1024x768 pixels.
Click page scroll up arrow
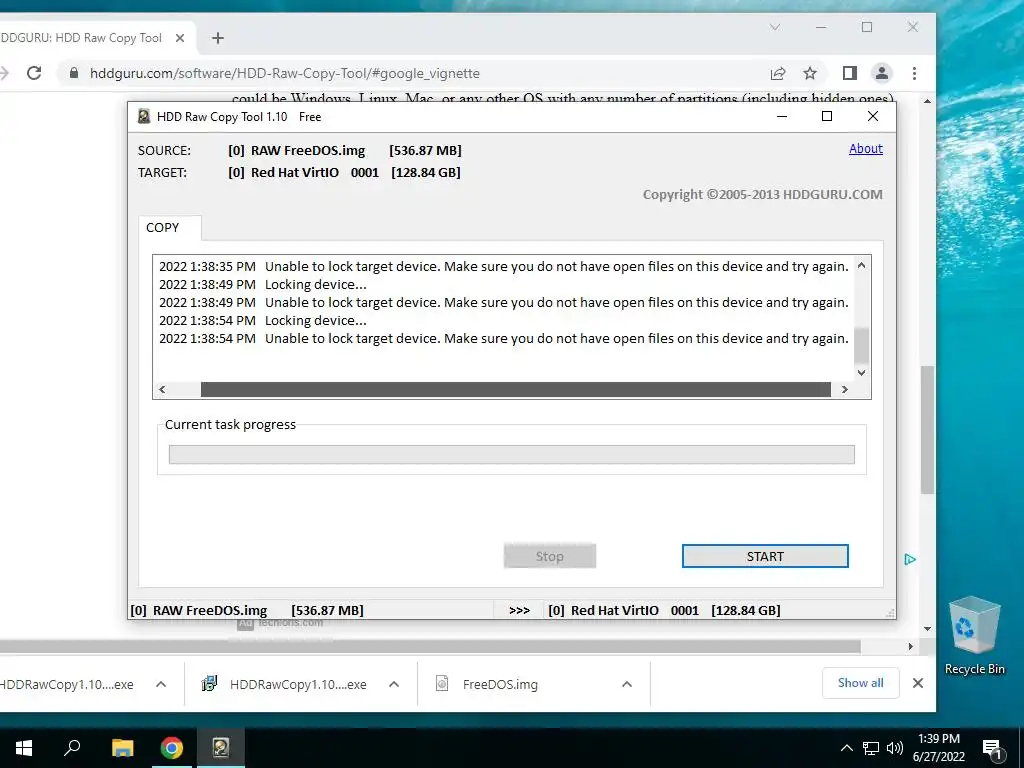(927, 101)
